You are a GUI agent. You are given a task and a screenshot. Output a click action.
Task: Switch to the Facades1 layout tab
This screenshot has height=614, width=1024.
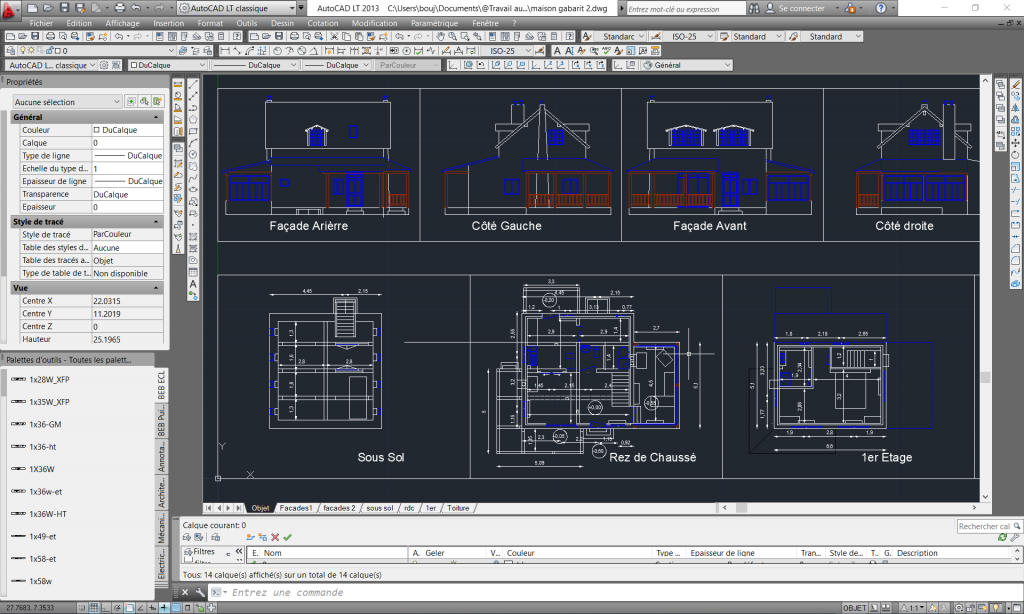tap(296, 508)
